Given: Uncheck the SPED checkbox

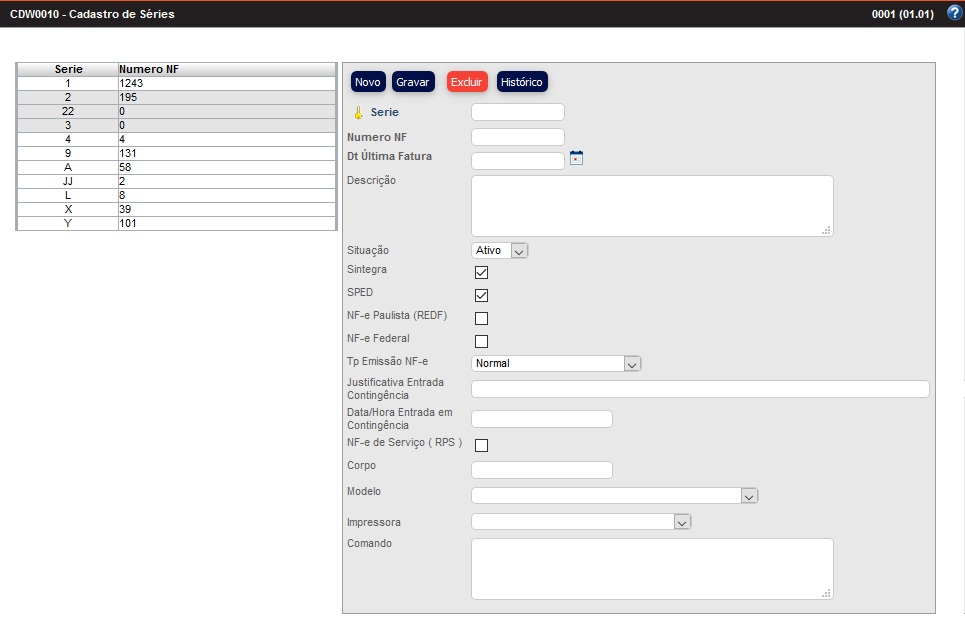Looking at the screenshot, I should (481, 295).
